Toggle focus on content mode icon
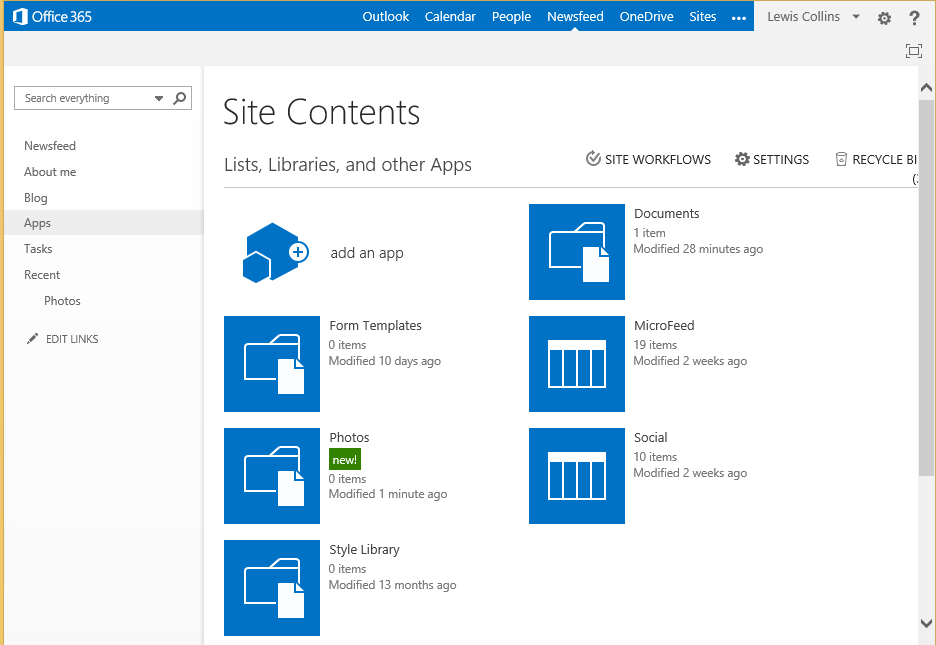The height and width of the screenshot is (645, 936). [x=913, y=51]
